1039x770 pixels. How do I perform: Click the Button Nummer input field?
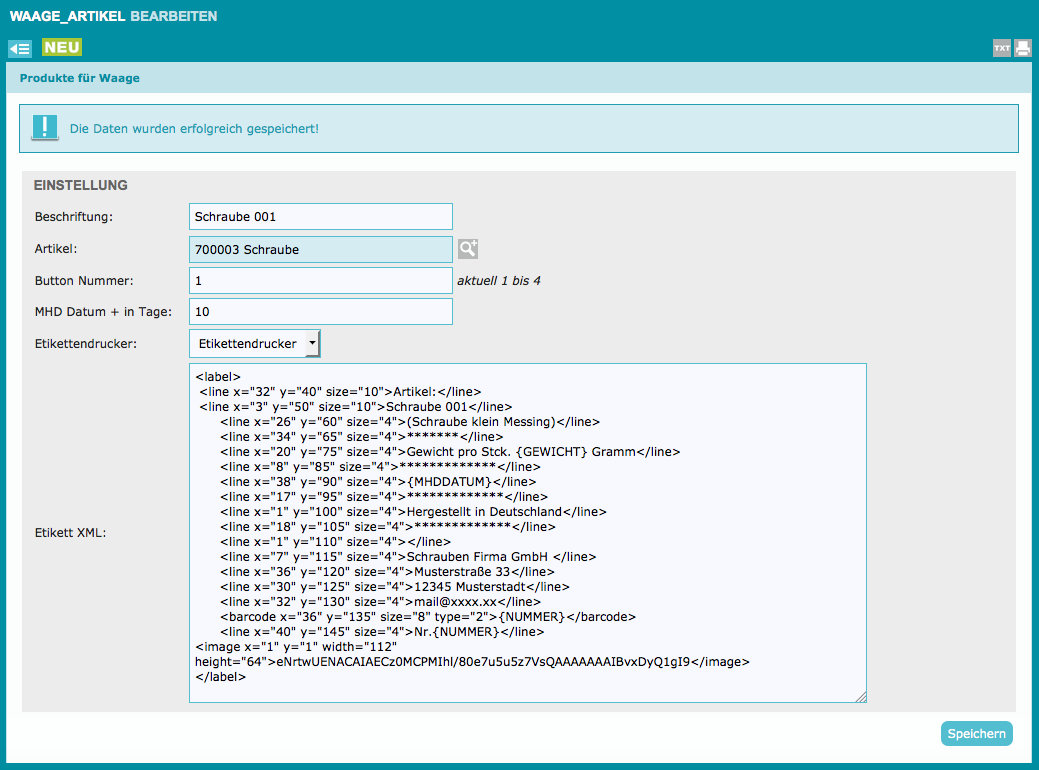[x=321, y=280]
